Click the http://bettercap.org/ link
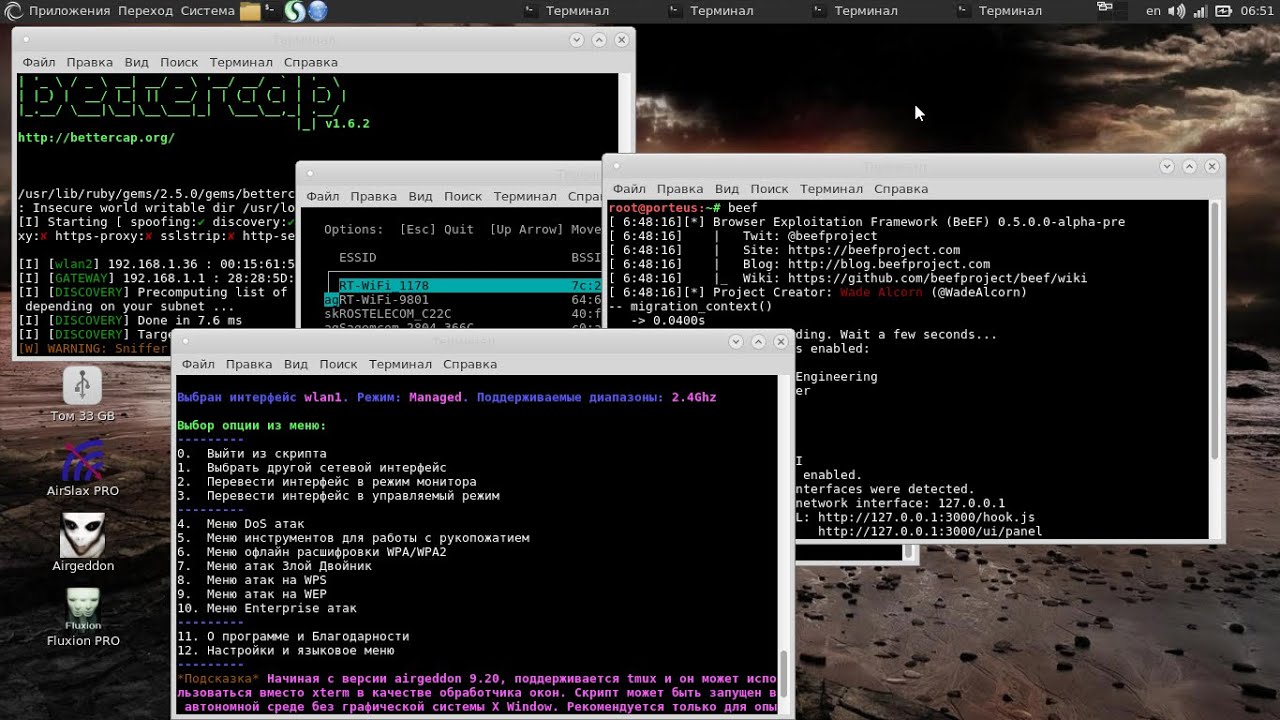Image resolution: width=1280 pixels, height=720 pixels. tap(96, 138)
